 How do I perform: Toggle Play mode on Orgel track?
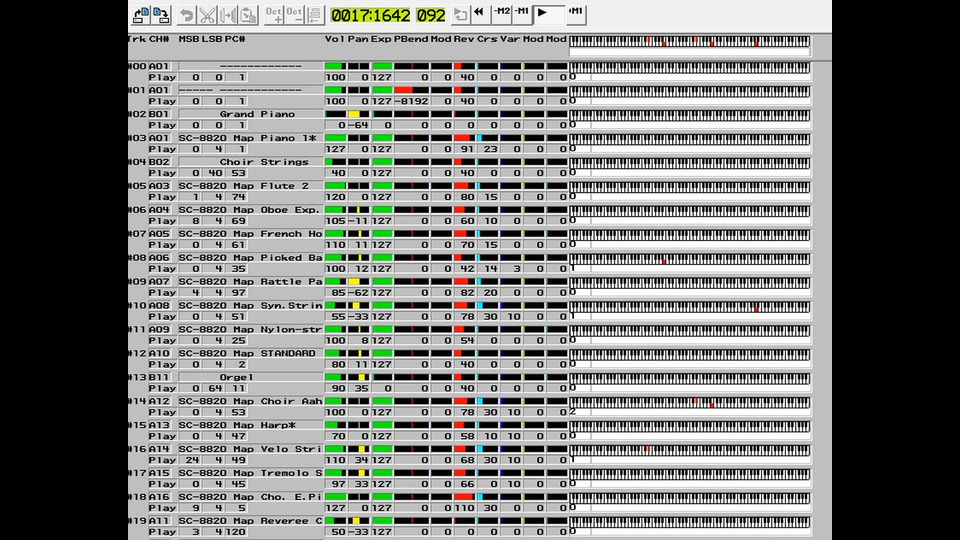click(162, 388)
